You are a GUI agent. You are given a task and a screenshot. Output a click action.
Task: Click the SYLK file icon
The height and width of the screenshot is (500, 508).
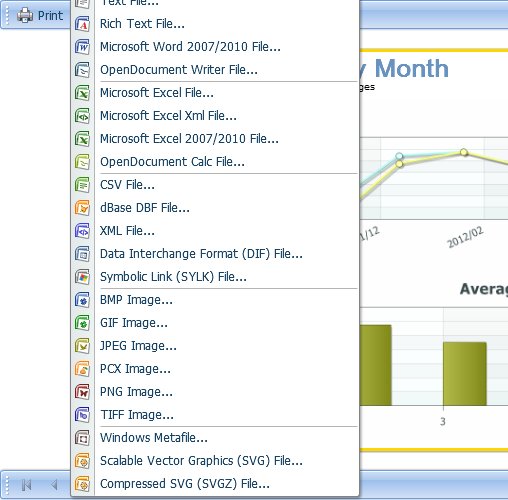point(82,277)
